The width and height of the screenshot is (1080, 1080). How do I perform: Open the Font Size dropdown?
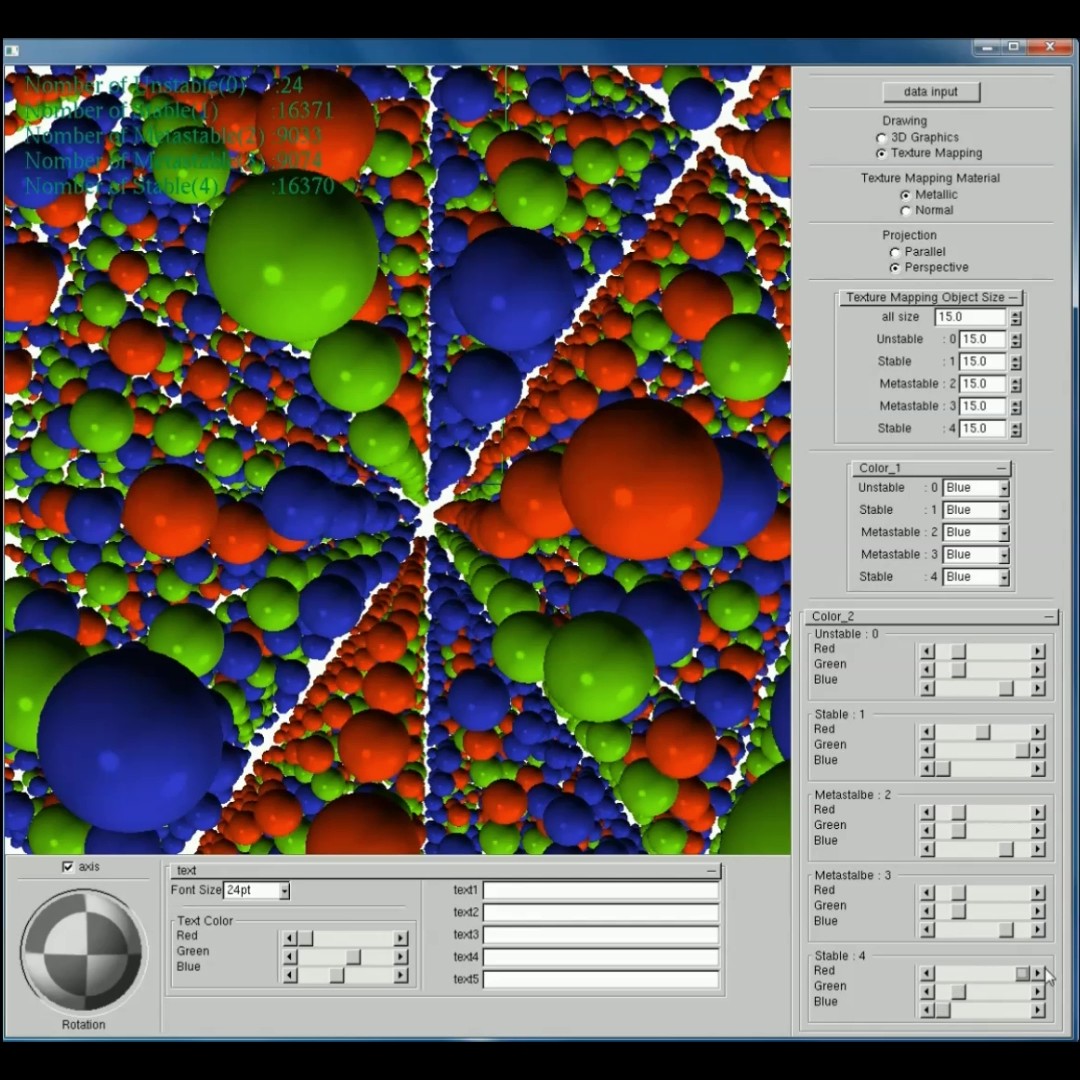click(284, 891)
